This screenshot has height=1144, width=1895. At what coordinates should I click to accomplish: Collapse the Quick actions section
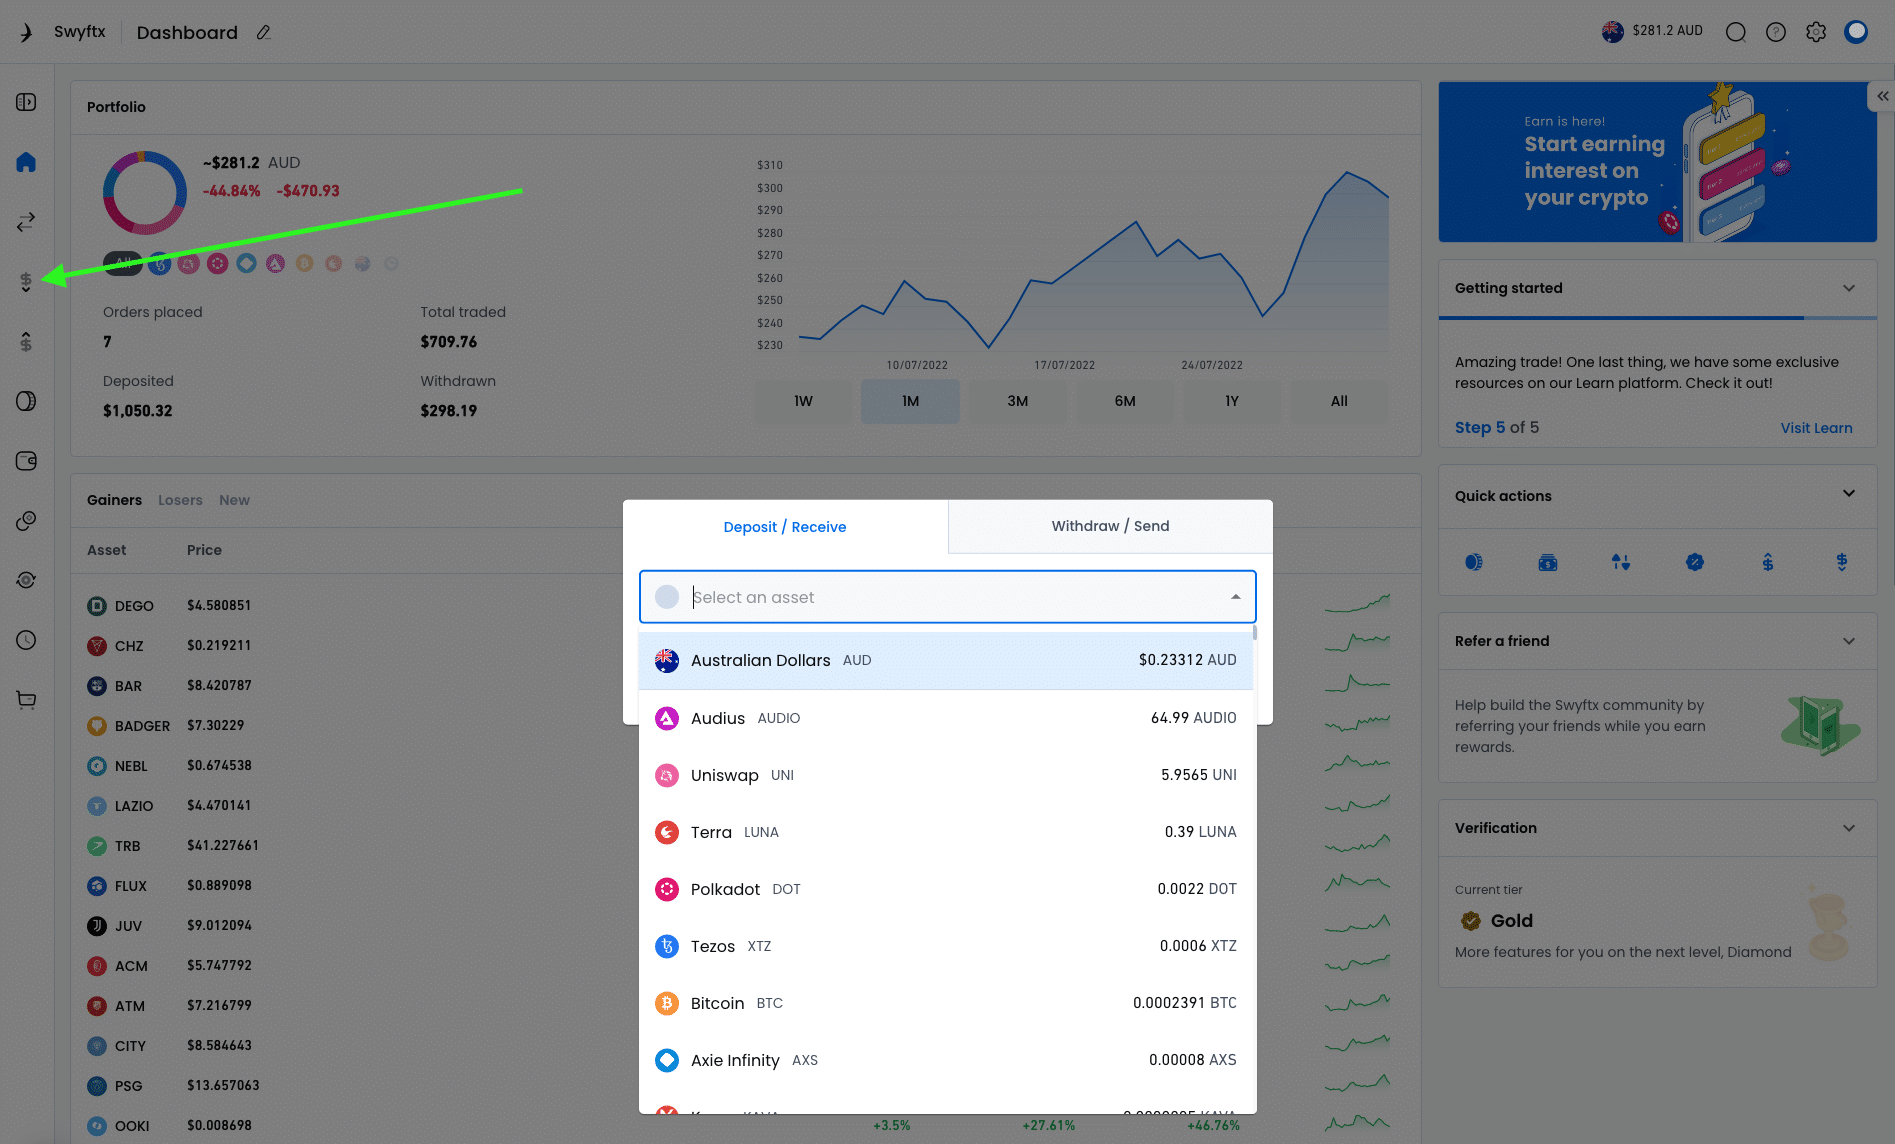pyautogui.click(x=1849, y=493)
